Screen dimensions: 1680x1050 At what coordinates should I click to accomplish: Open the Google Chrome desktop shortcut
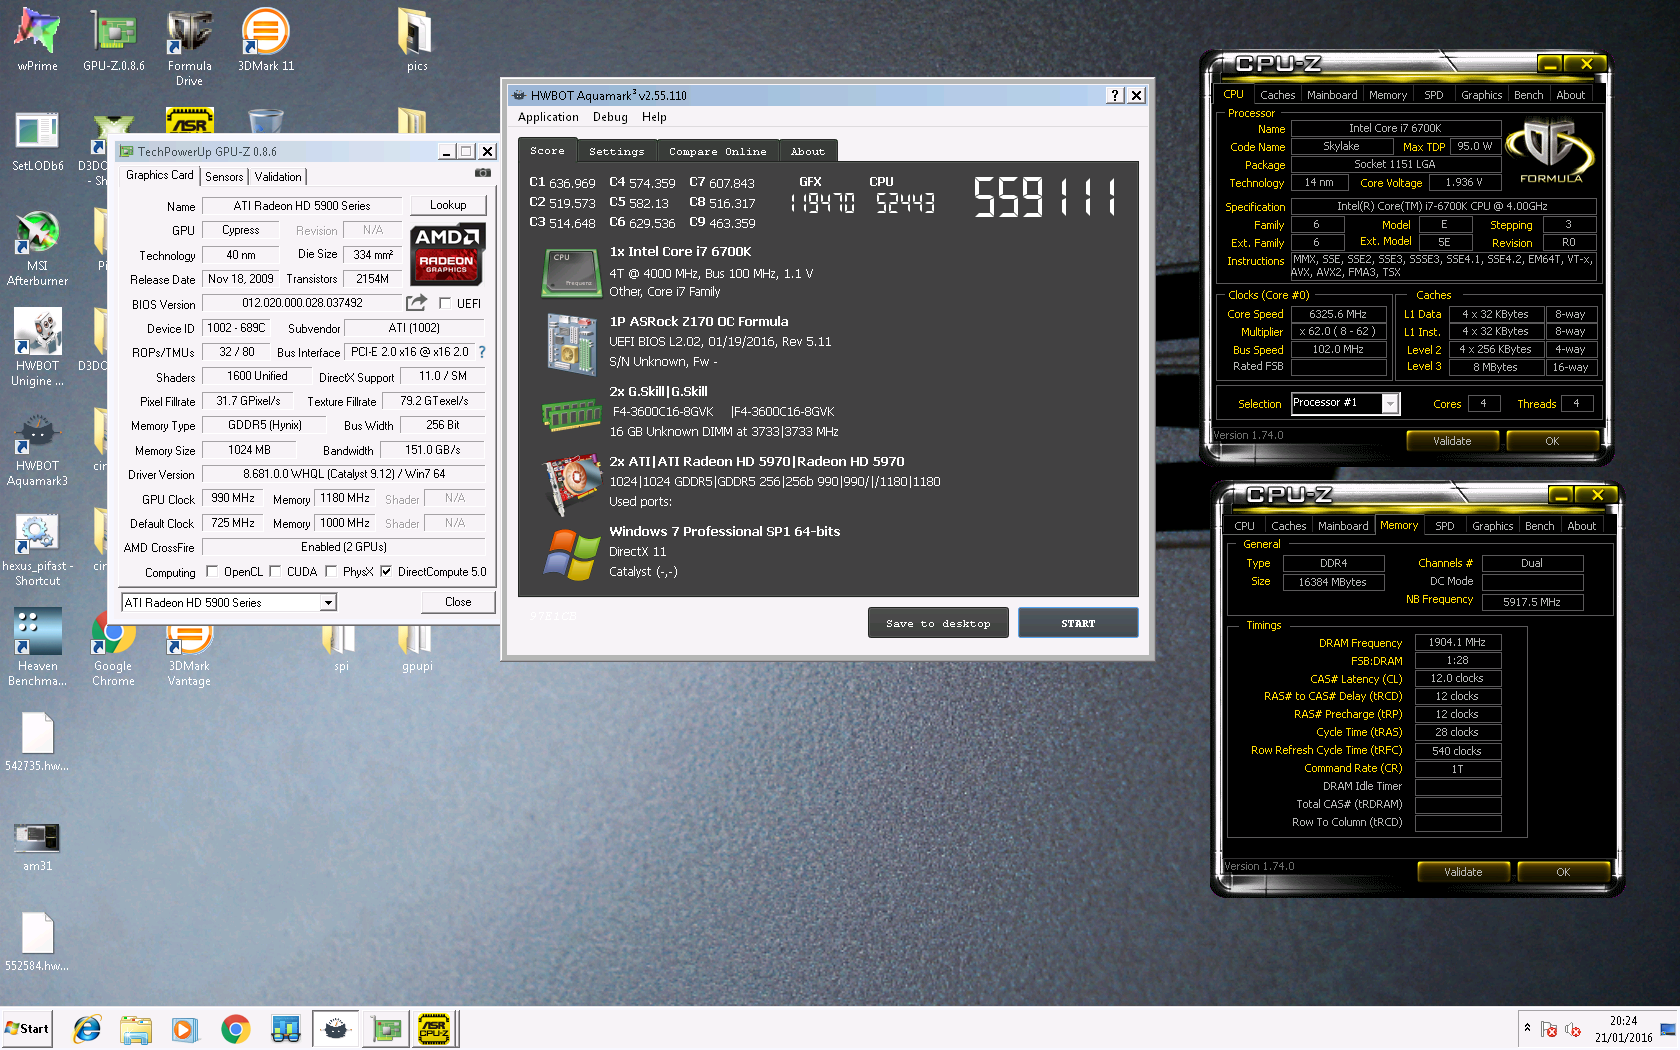[x=113, y=647]
